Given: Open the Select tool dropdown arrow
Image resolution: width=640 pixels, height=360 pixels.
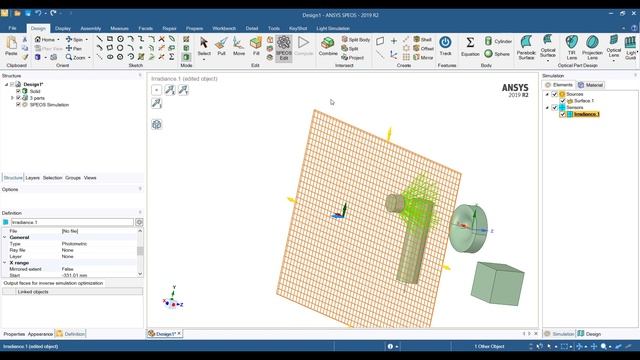Looking at the screenshot, I should pyautogui.click(x=204, y=60).
